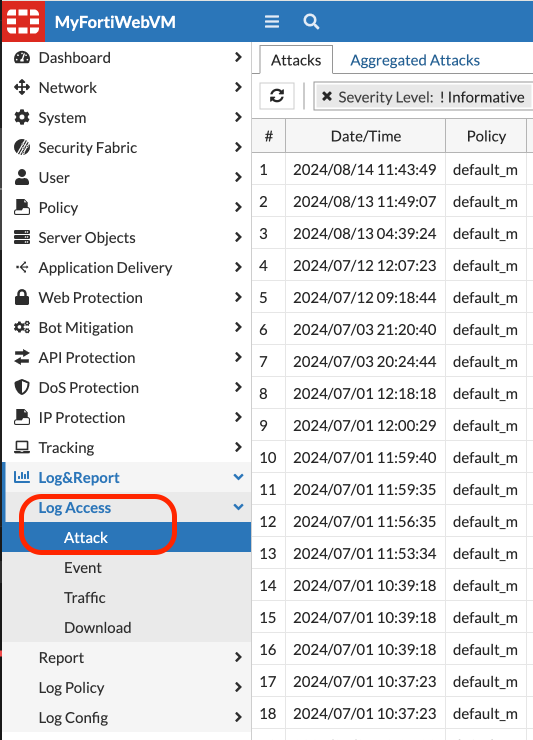Image resolution: width=533 pixels, height=740 pixels.
Task: Switch to Aggregated Attacks tab
Action: click(x=415, y=60)
